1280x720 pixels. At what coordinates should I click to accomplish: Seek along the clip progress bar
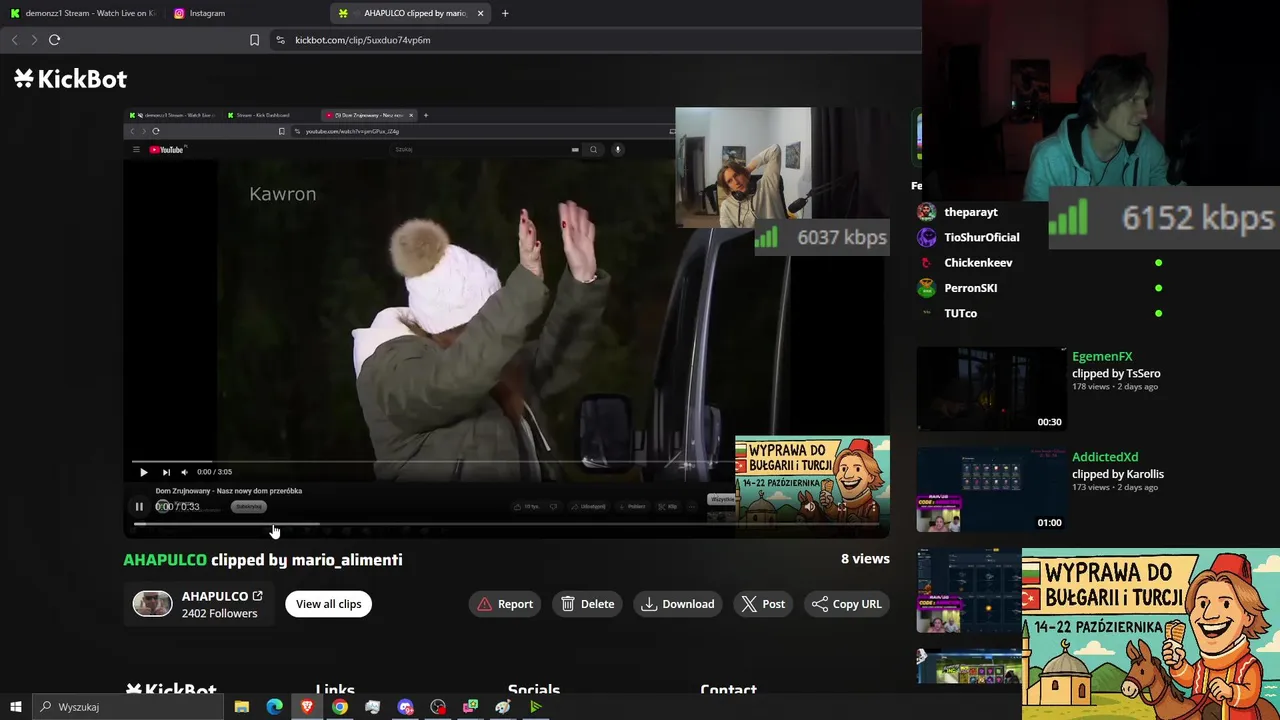[x=505, y=524]
